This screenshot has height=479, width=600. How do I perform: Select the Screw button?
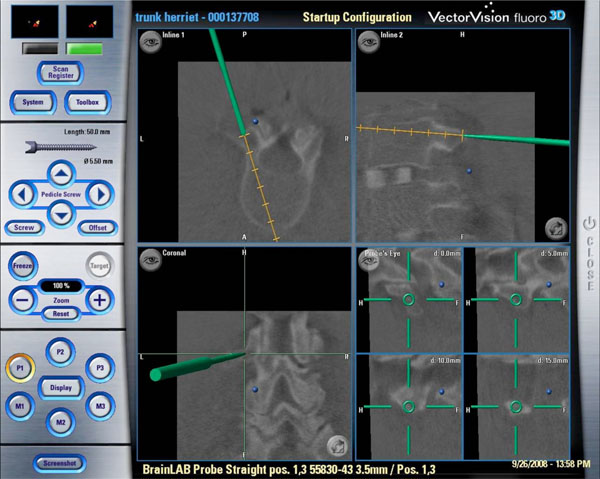coord(24,228)
